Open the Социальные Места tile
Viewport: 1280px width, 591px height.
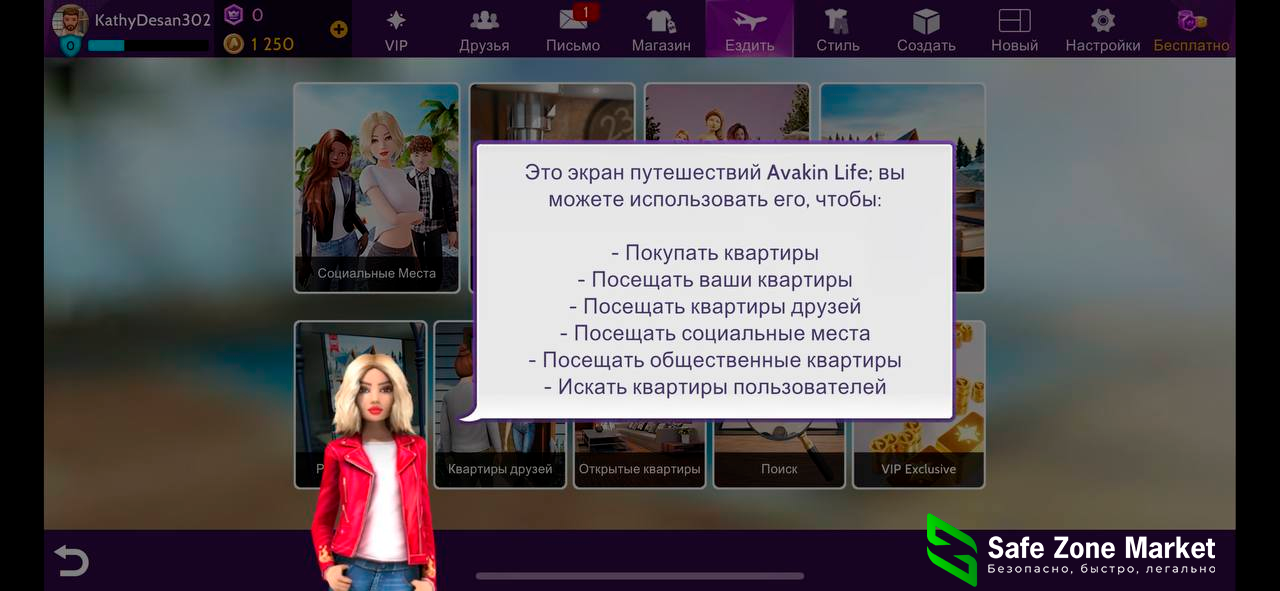click(x=376, y=188)
